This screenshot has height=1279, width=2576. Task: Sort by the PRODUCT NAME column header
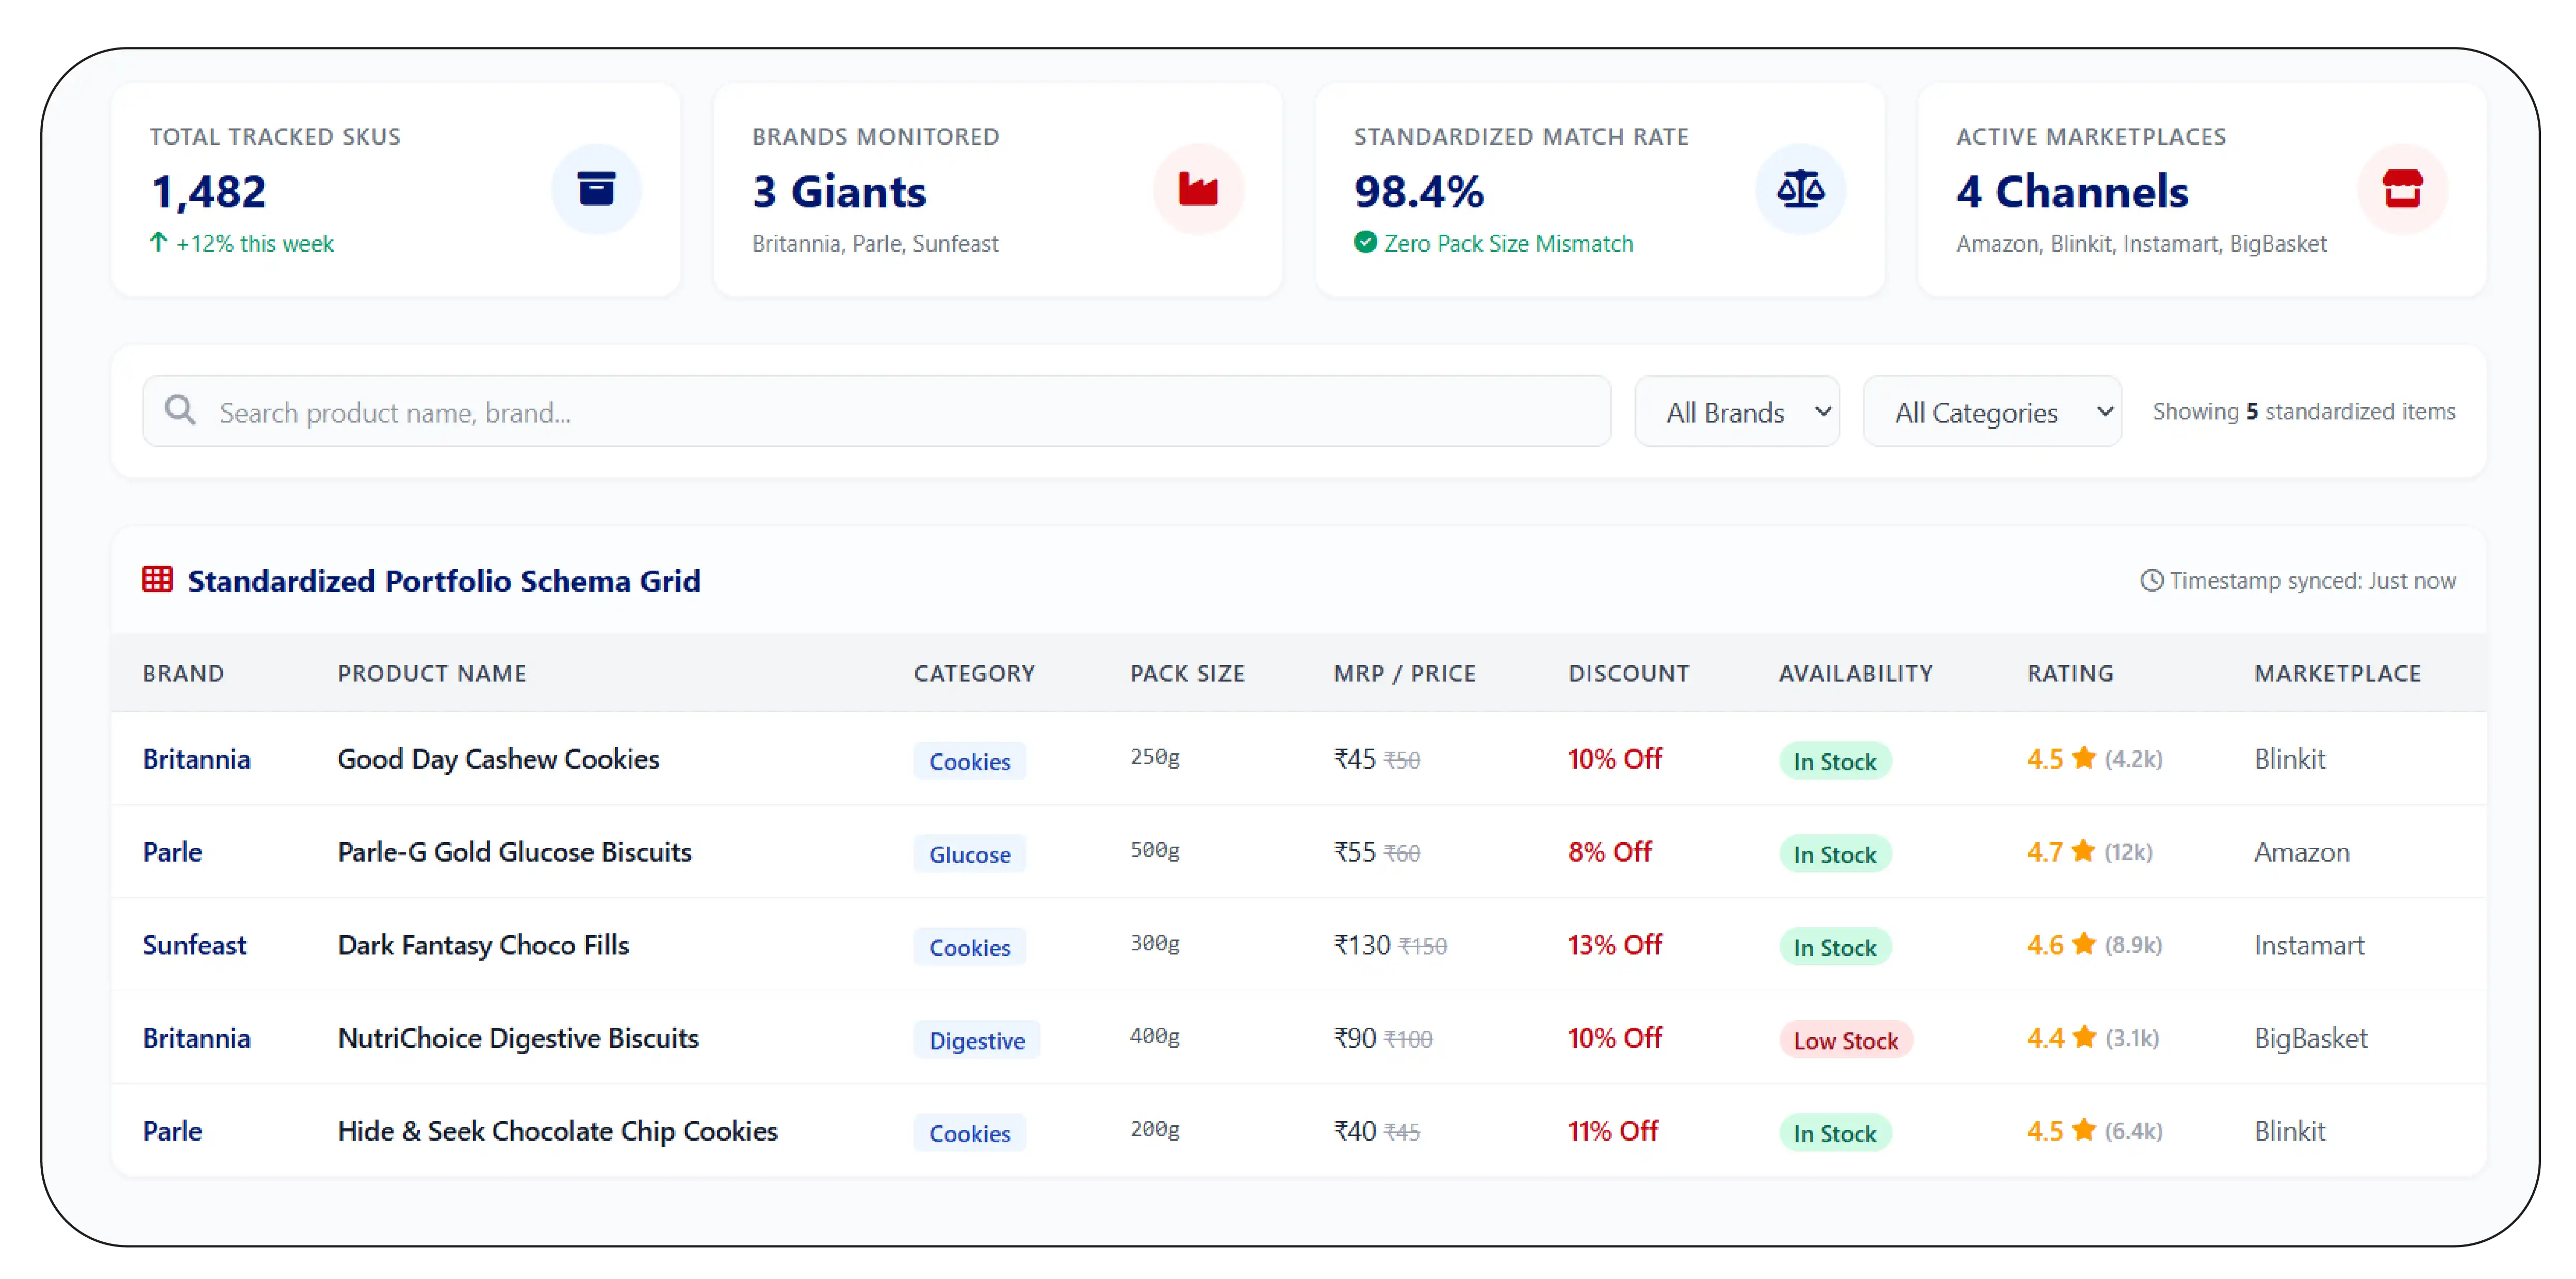(x=432, y=673)
